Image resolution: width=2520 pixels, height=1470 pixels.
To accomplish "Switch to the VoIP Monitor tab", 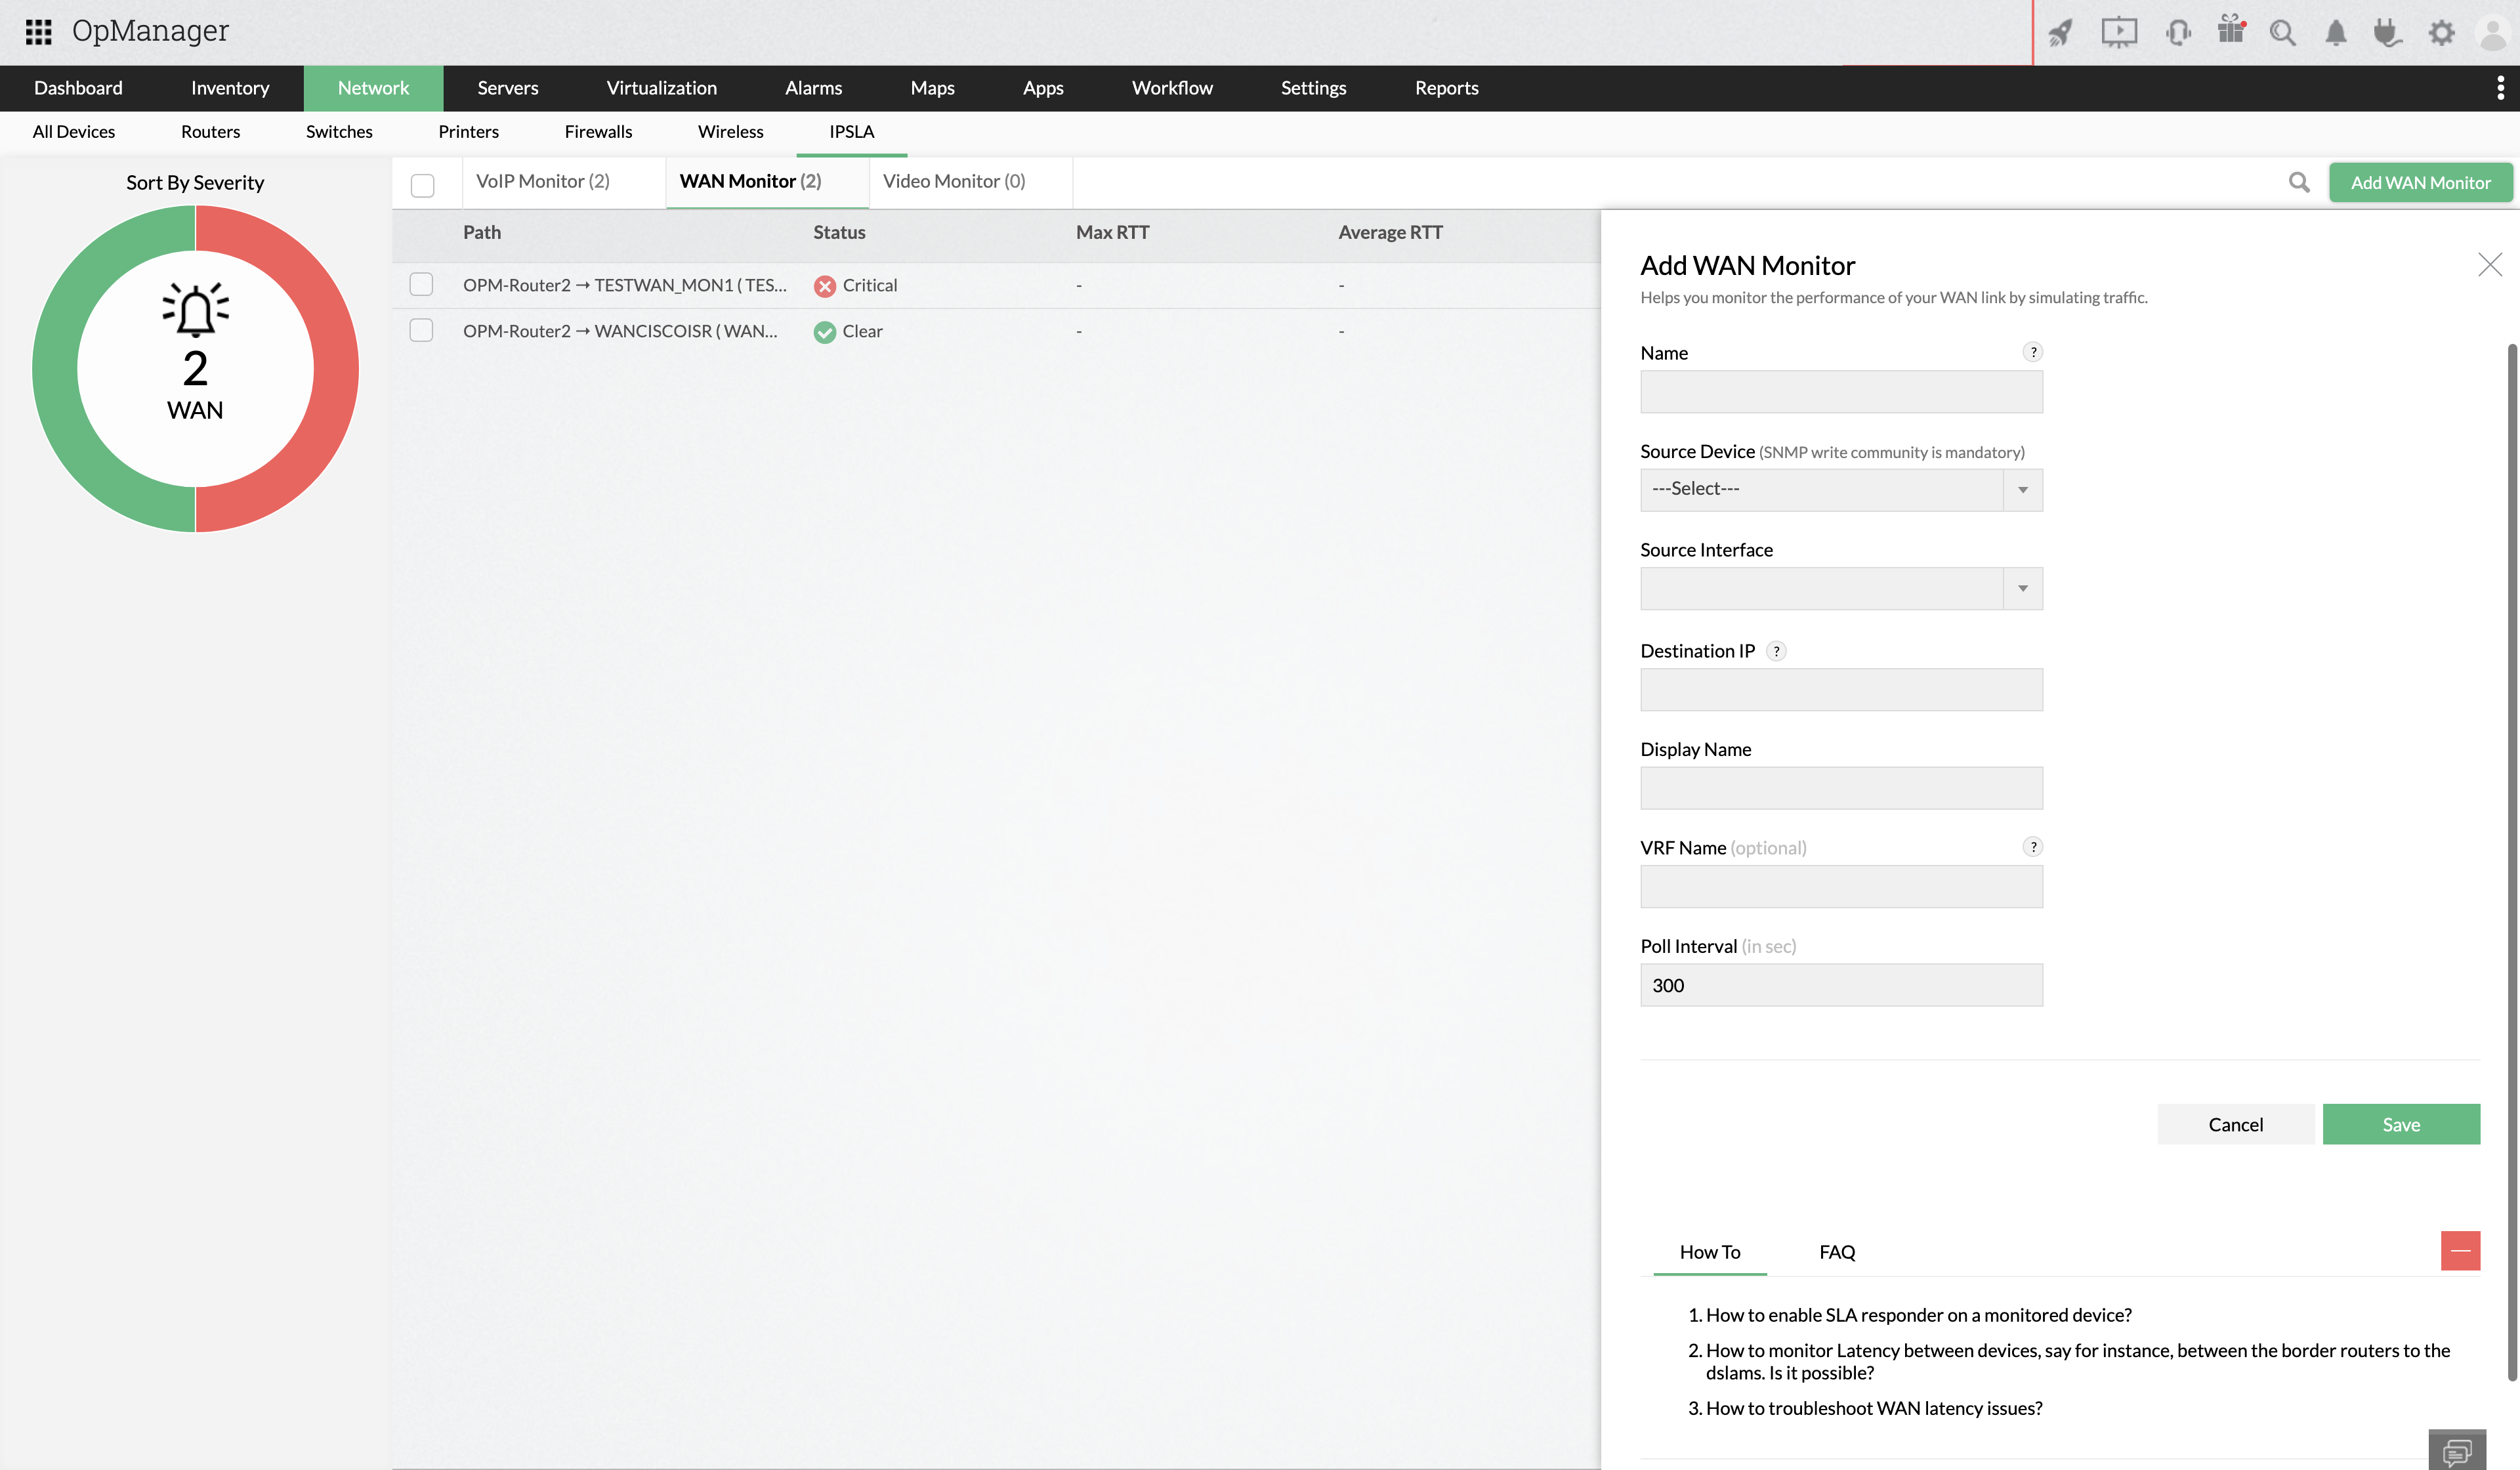I will pos(543,180).
